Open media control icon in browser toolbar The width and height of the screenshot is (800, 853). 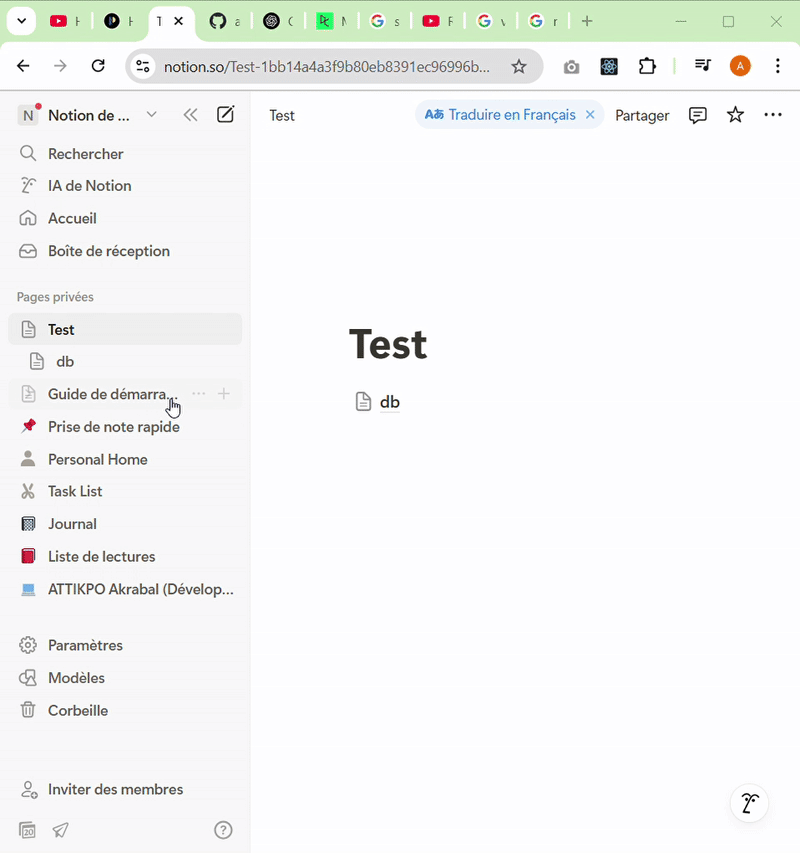click(x=702, y=66)
